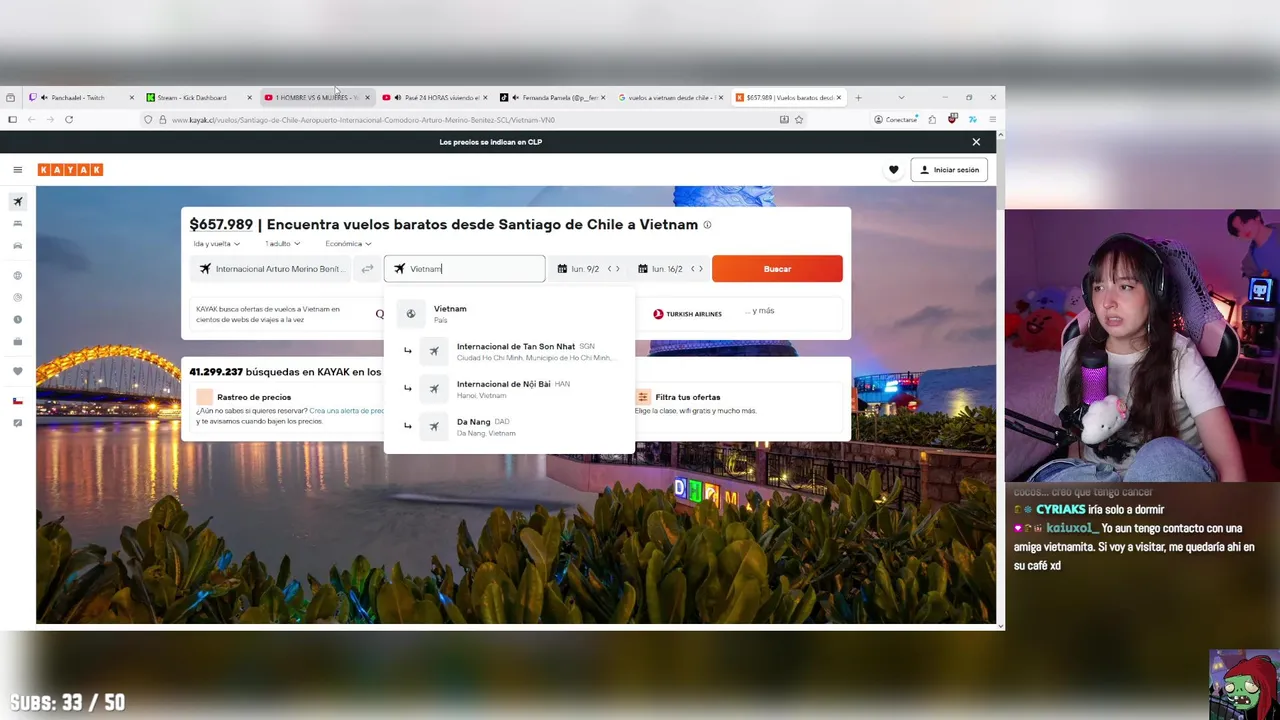Click the Iniciar sesión button
The height and width of the screenshot is (720, 1280).
[950, 170]
